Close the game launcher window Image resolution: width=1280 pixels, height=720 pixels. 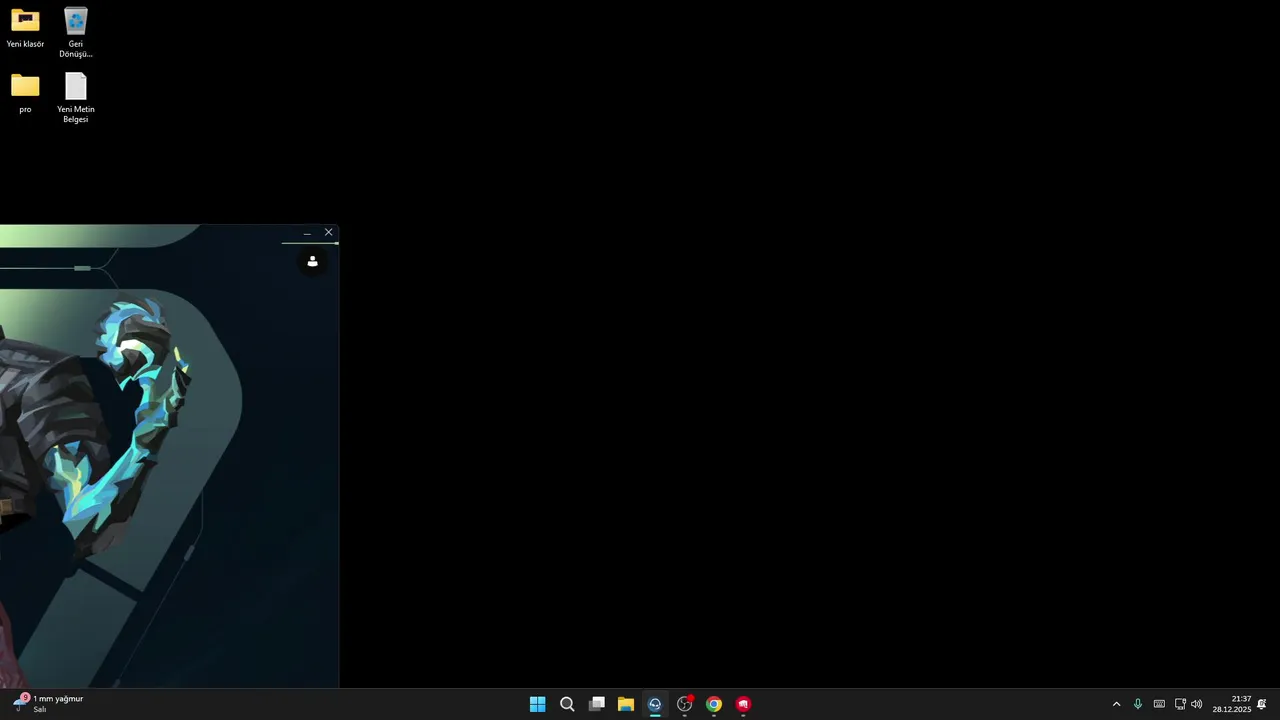328,233
